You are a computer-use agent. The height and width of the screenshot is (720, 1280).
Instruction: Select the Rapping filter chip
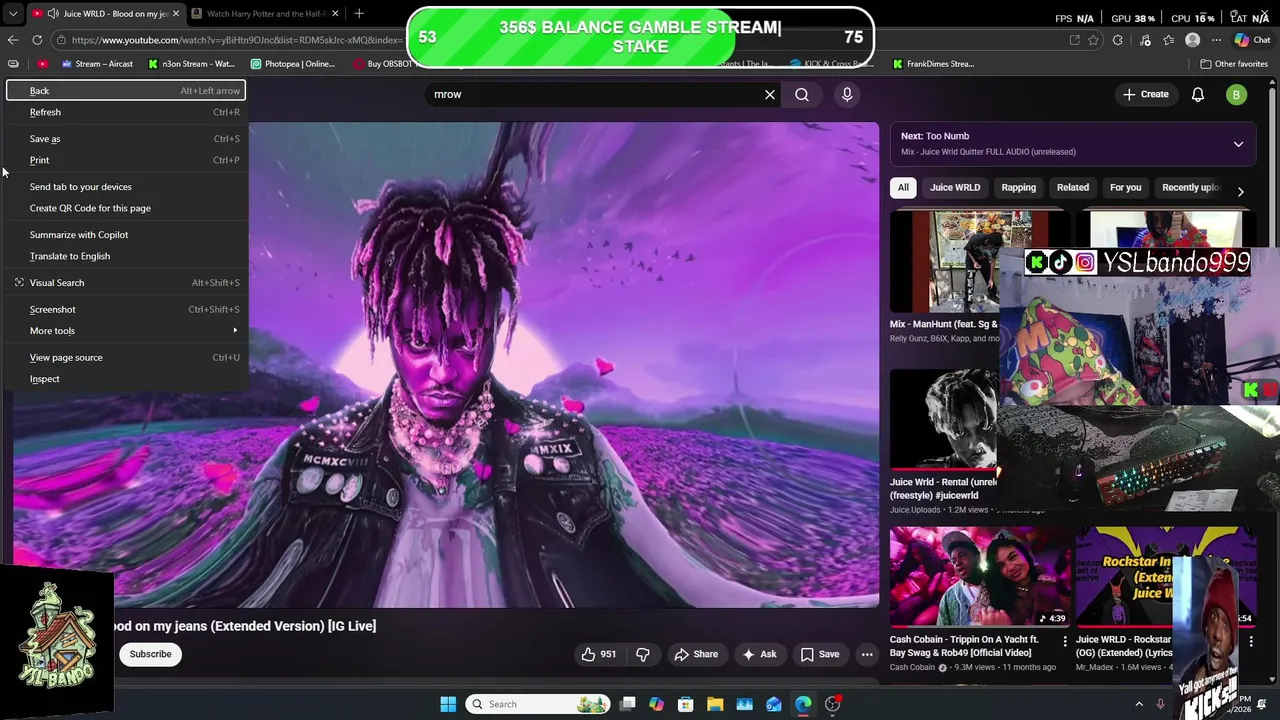click(x=1019, y=187)
